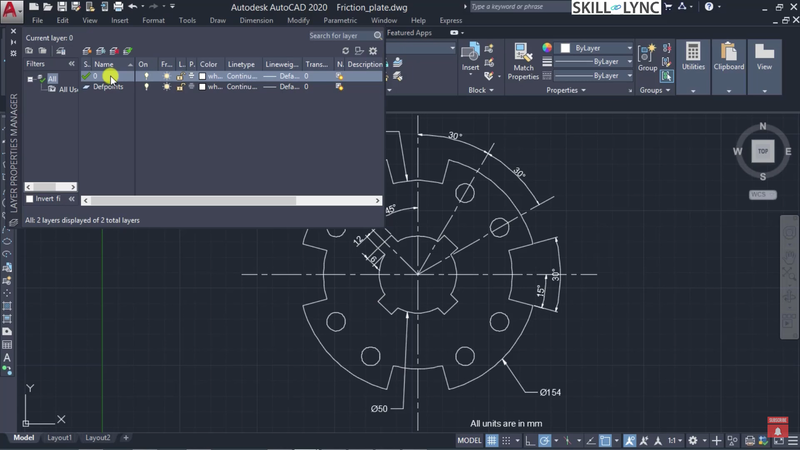Click the color swatch of layer 0
The width and height of the screenshot is (800, 450).
coord(202,76)
